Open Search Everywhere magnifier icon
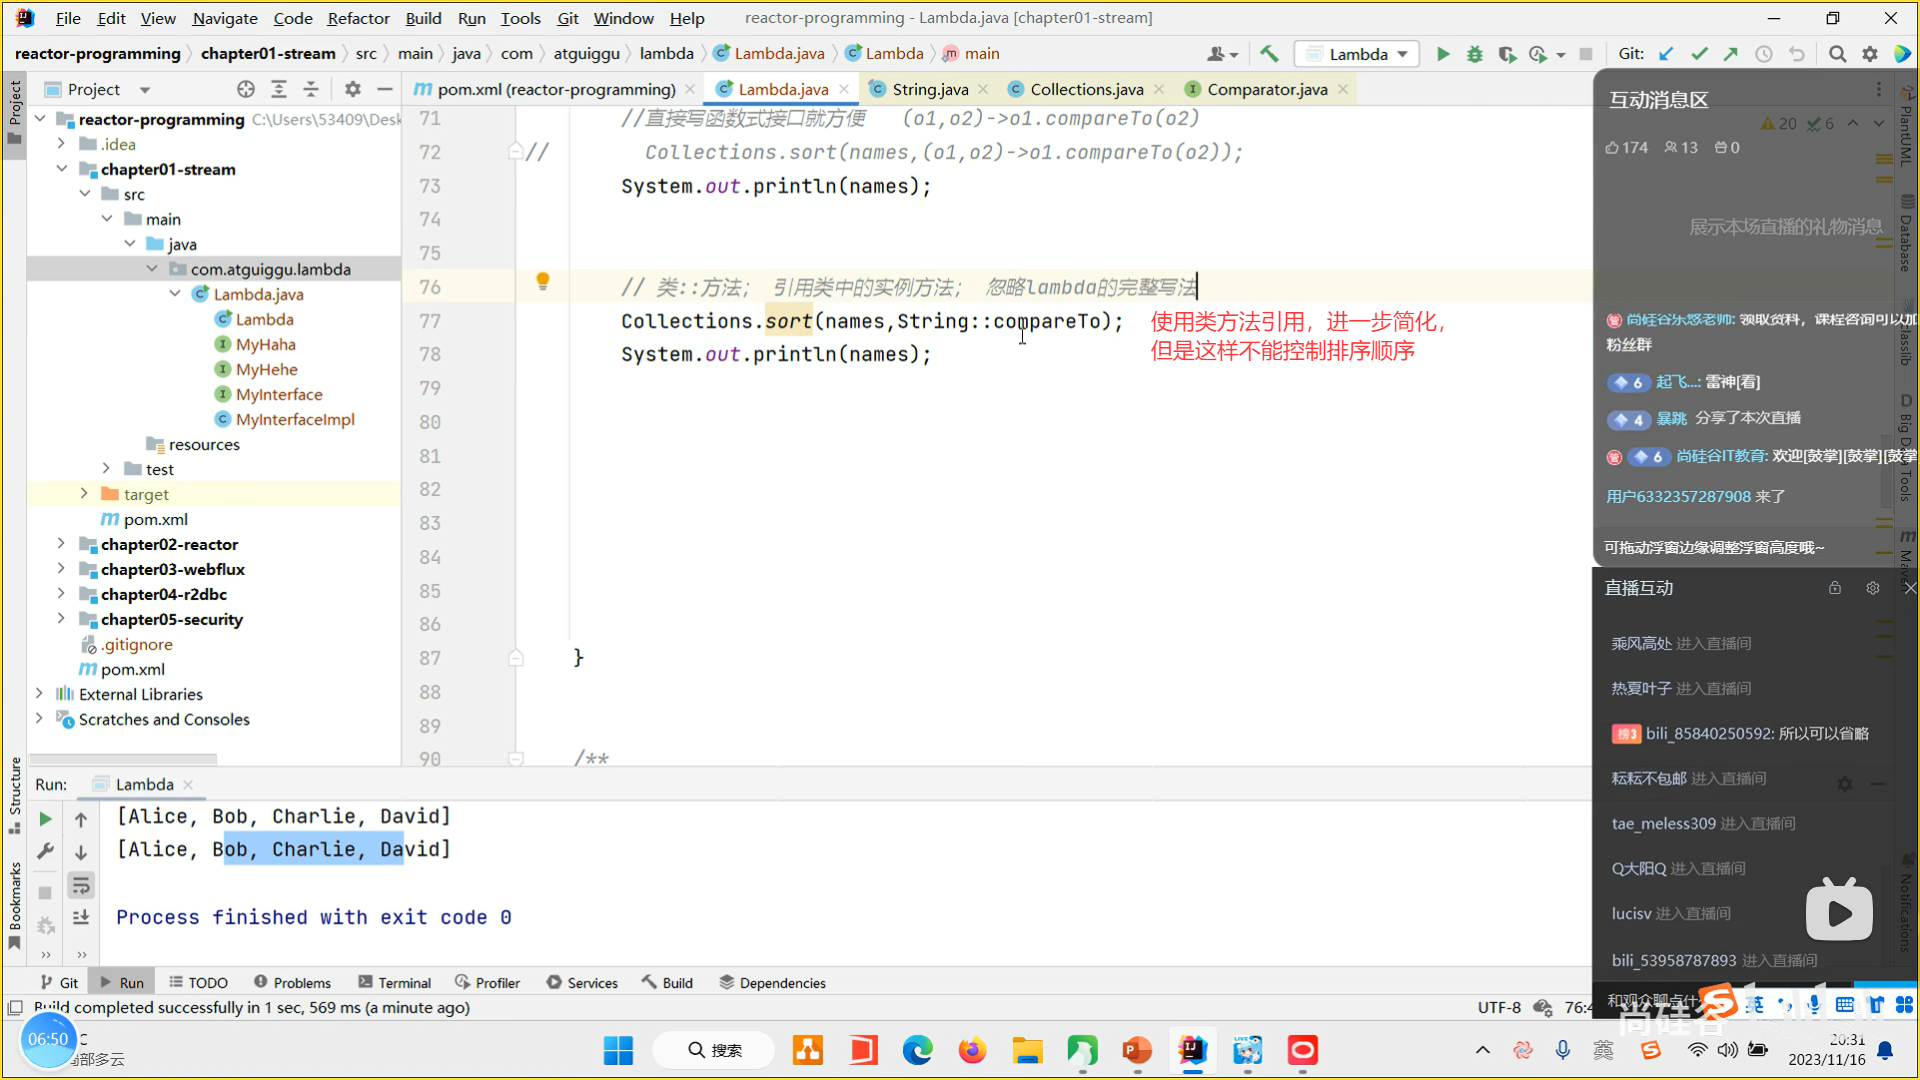The width and height of the screenshot is (1920, 1080). pyautogui.click(x=1837, y=54)
